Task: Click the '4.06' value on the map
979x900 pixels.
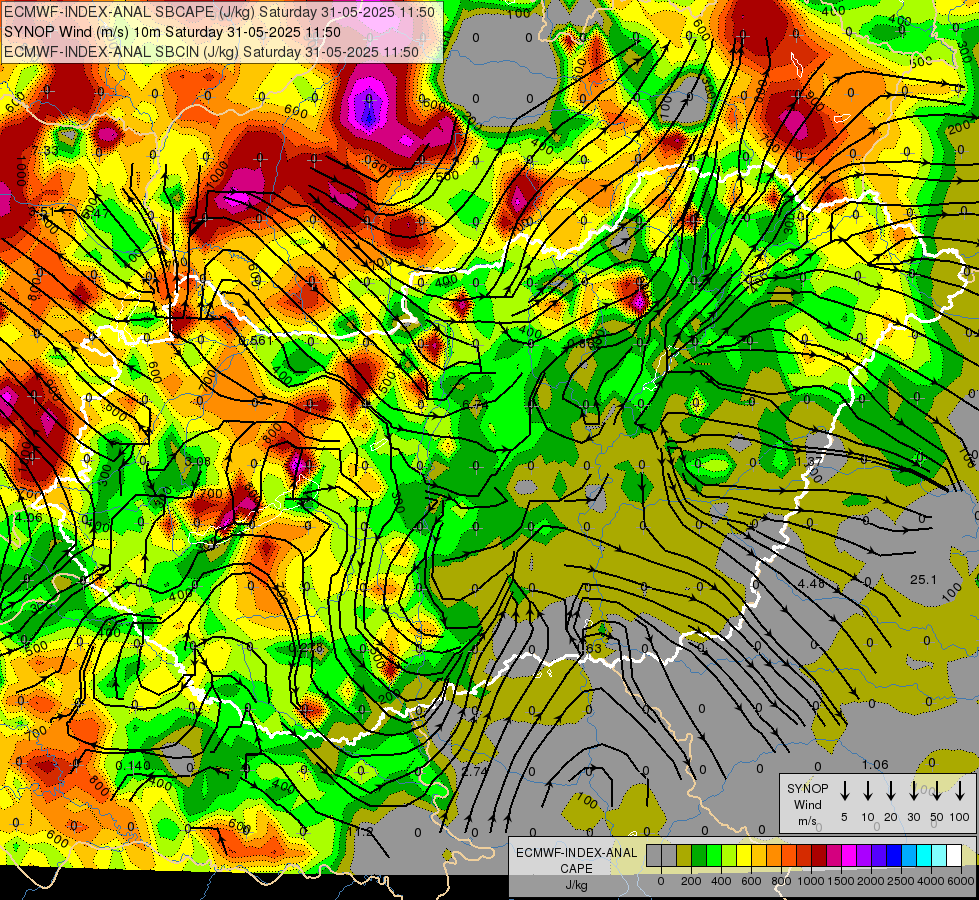Action: pos(29,517)
